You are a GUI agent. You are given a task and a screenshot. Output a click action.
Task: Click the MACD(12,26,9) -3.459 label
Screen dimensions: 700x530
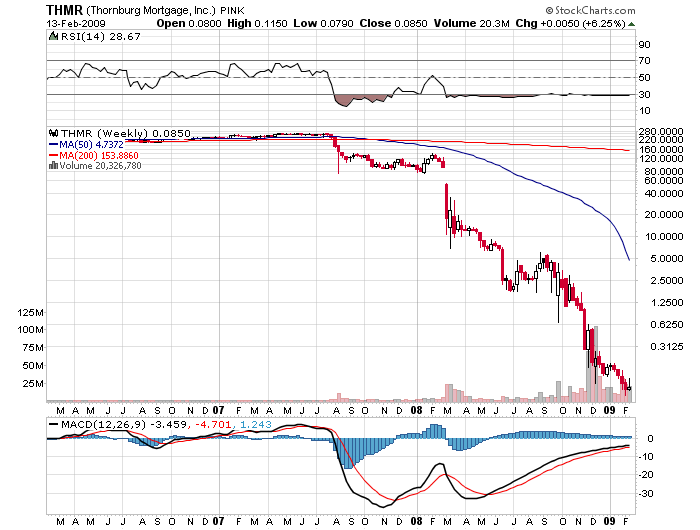pos(123,425)
